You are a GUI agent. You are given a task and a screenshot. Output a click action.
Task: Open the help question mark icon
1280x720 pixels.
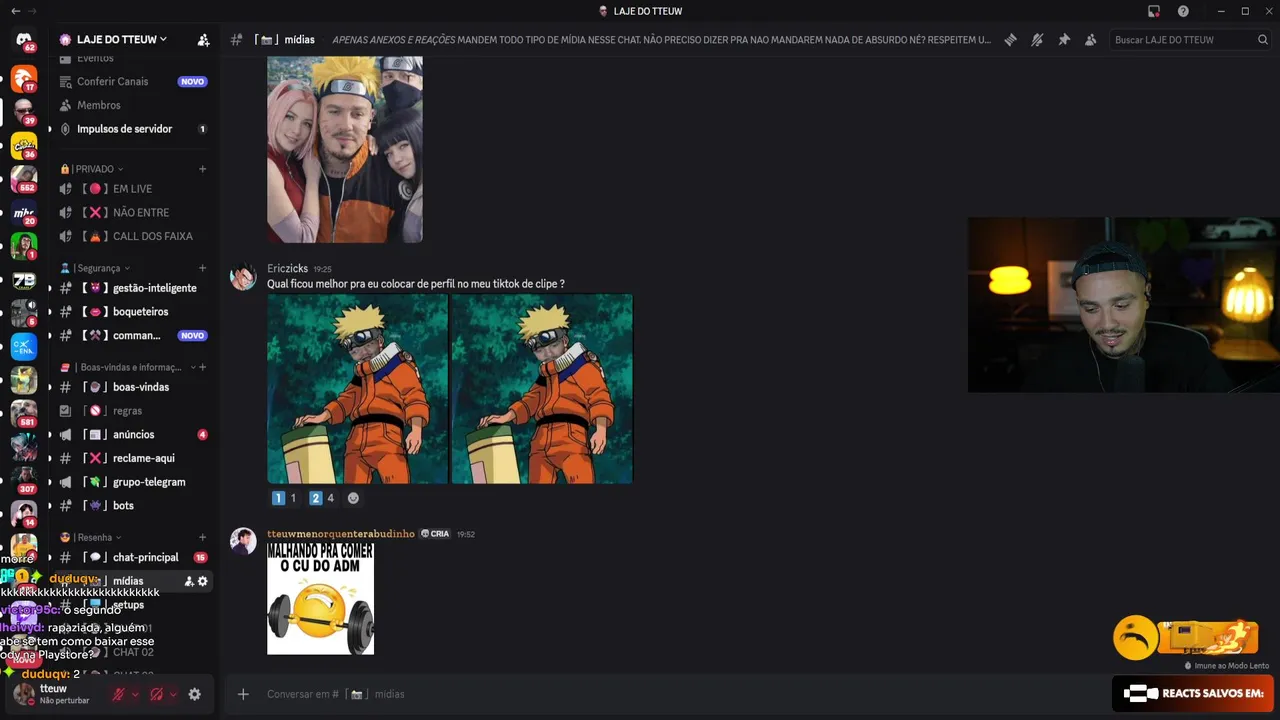click(x=1183, y=11)
